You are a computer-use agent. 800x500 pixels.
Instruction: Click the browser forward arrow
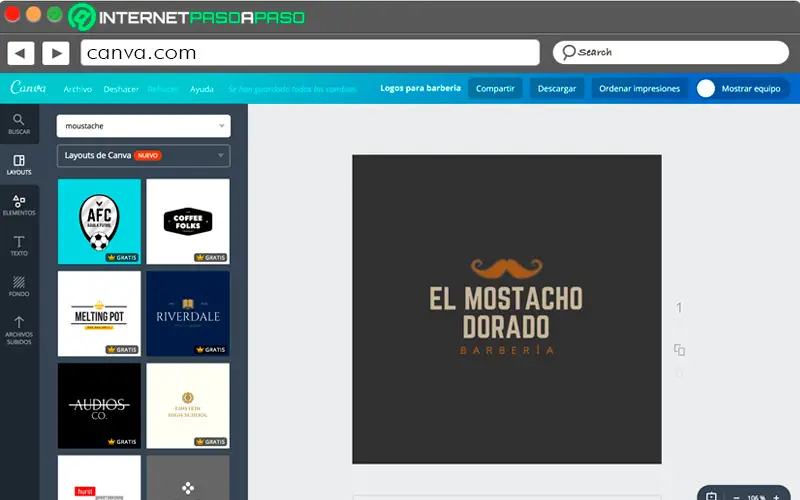(56, 53)
